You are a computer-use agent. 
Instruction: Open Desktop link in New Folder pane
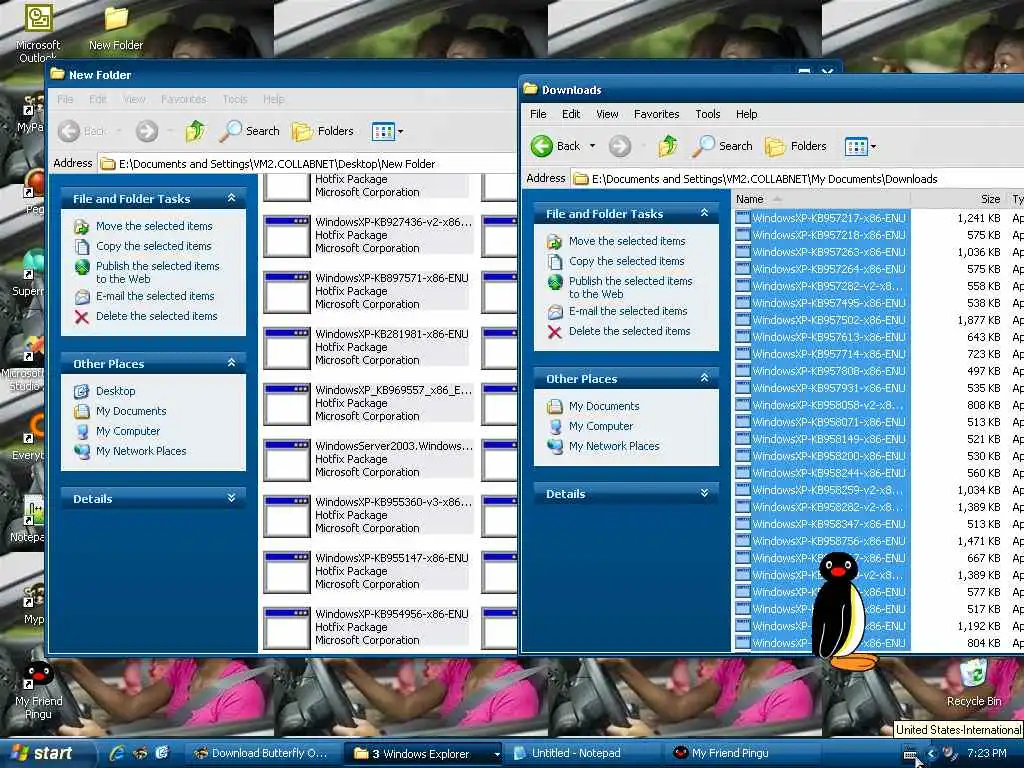pyautogui.click(x=116, y=391)
